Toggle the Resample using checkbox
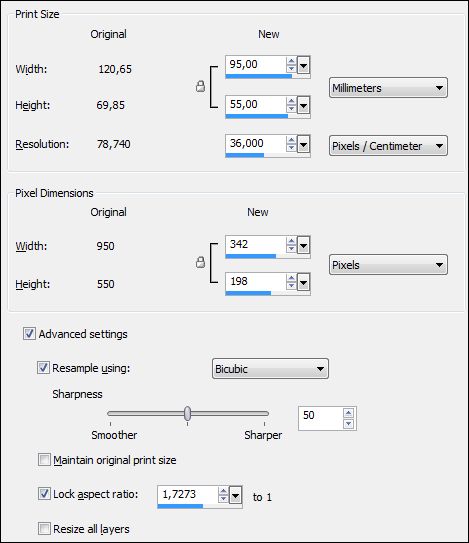 [x=43, y=368]
